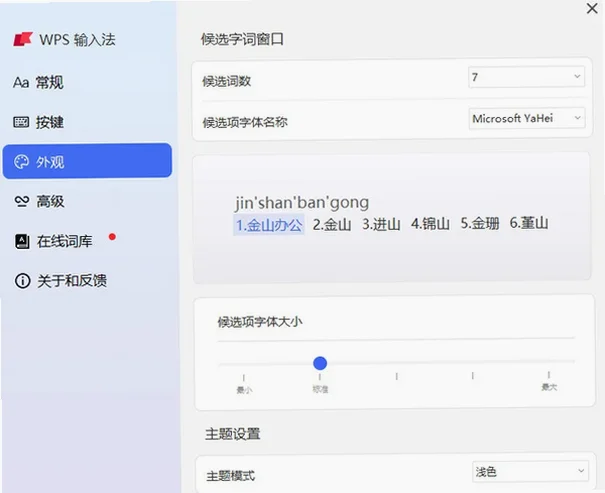The height and width of the screenshot is (493, 605).
Task: Select candidate 4.锦山 in preview
Action: pyautogui.click(x=430, y=224)
